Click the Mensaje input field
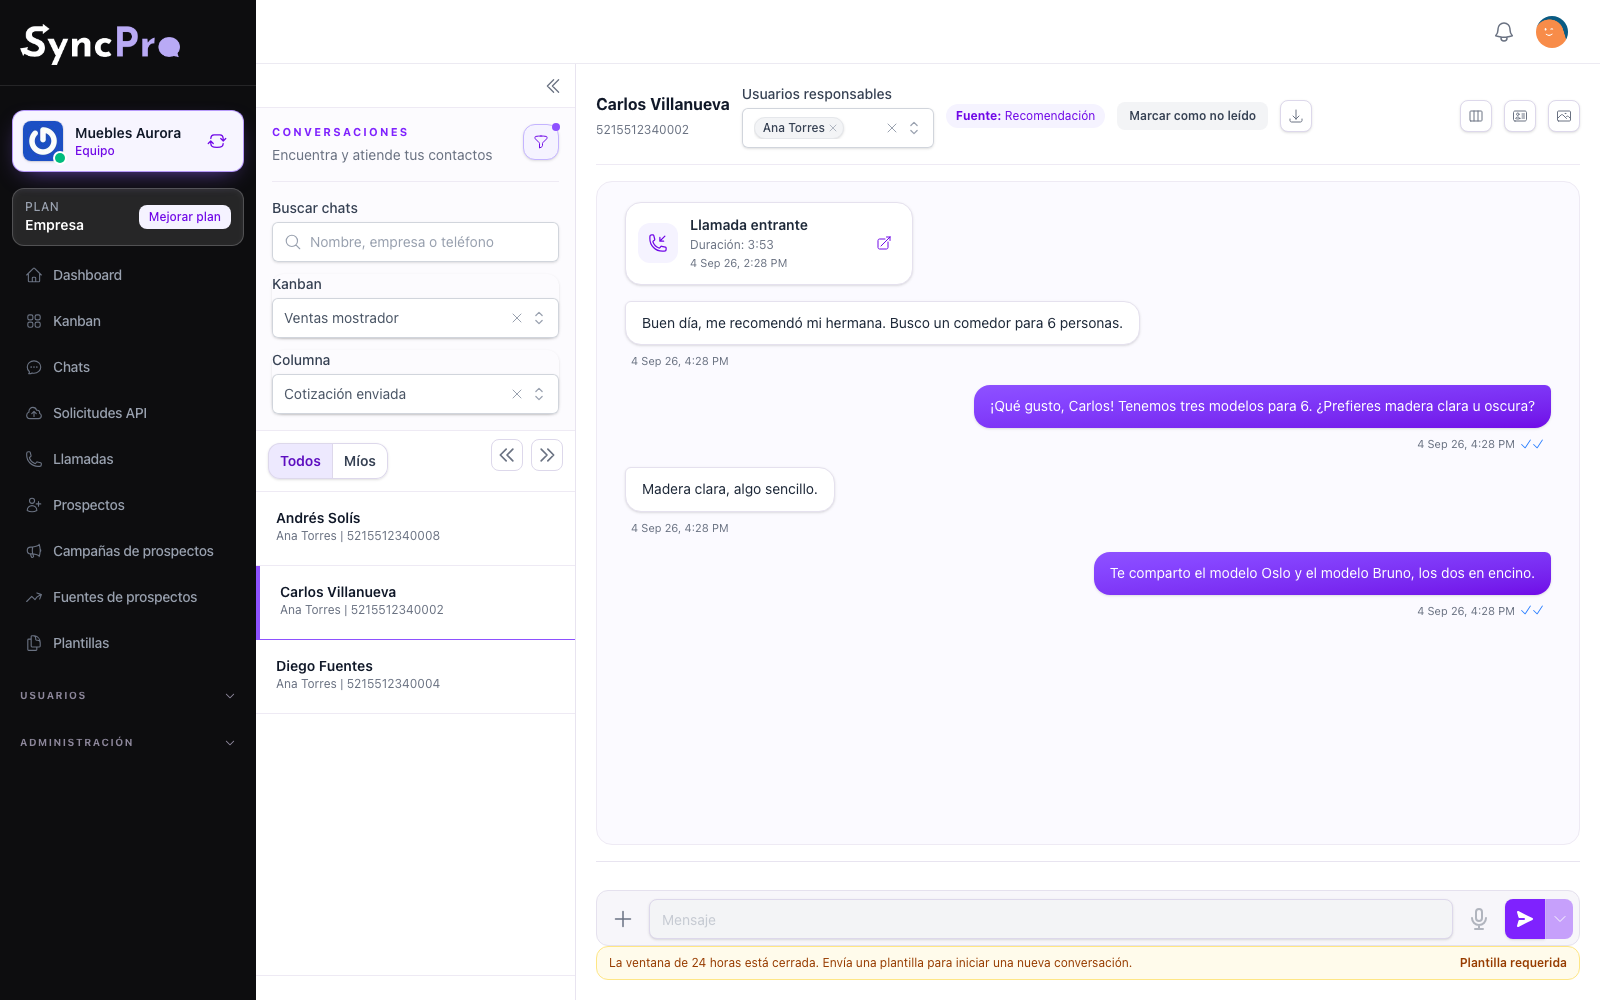1600x1000 pixels. pos(1050,919)
